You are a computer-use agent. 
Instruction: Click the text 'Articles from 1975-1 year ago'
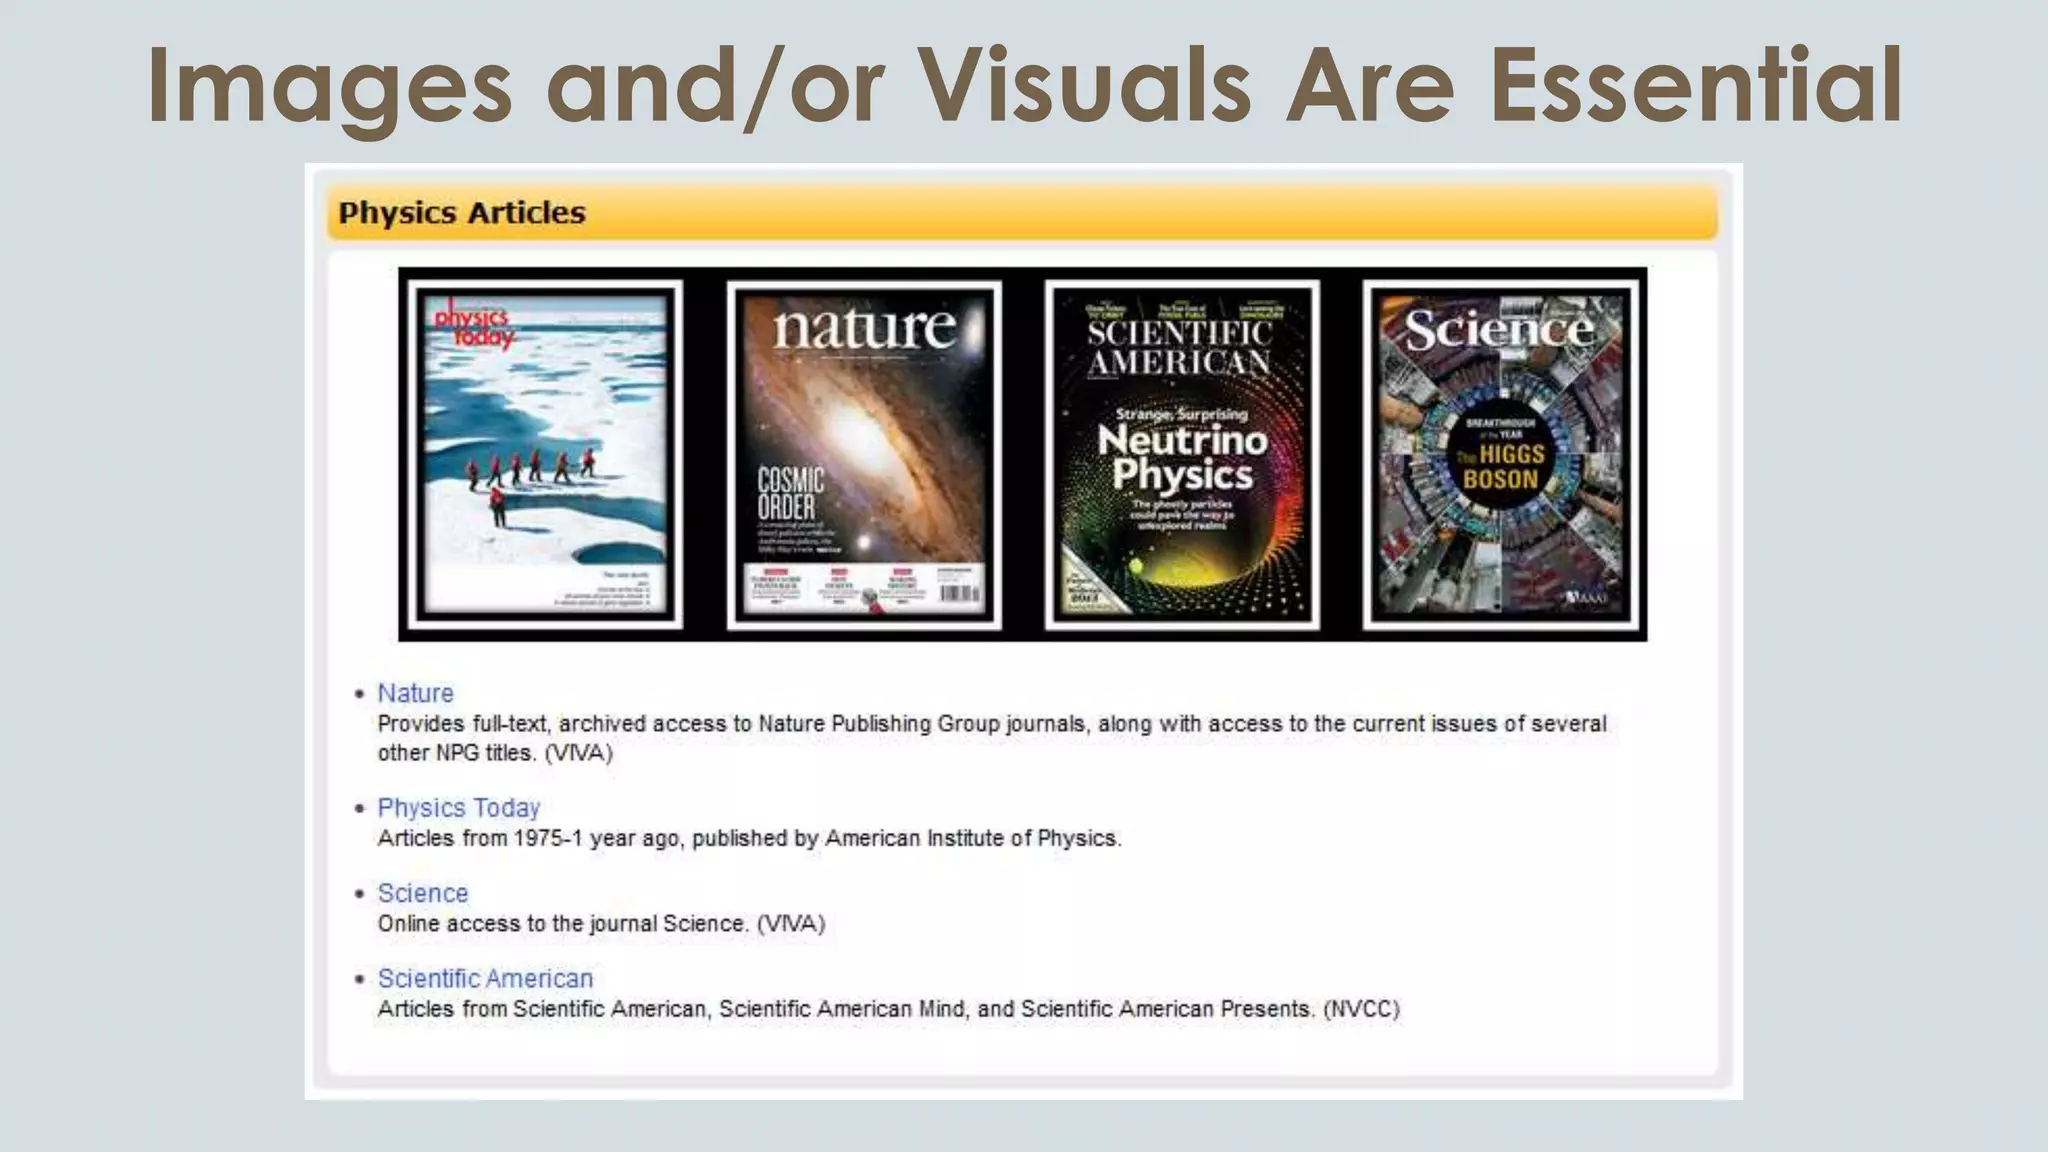[530, 838]
